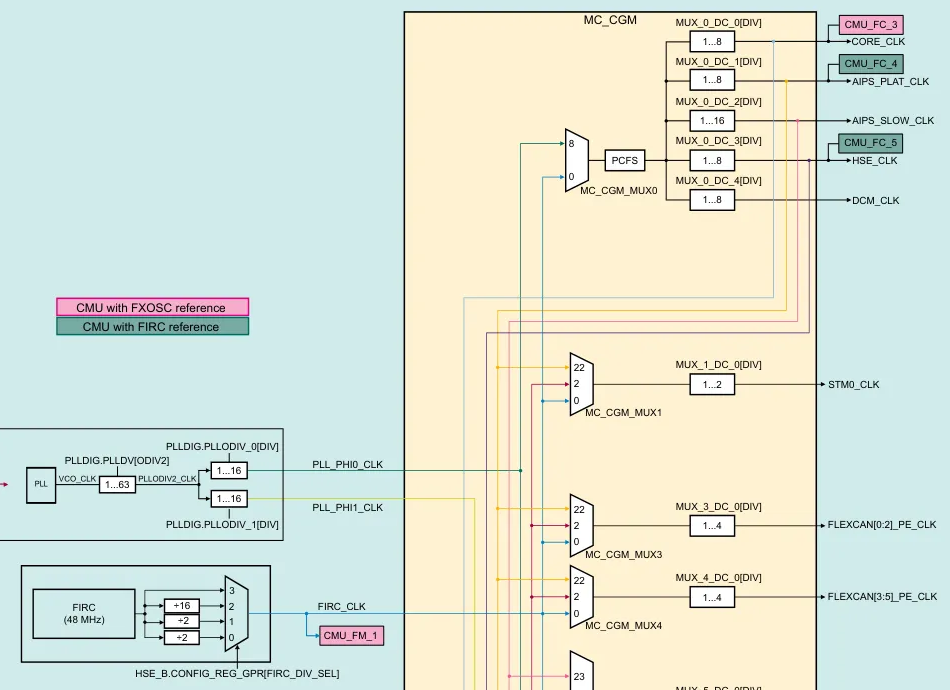Click the FIRC_CLK signal label
The width and height of the screenshot is (950, 690).
point(342,606)
